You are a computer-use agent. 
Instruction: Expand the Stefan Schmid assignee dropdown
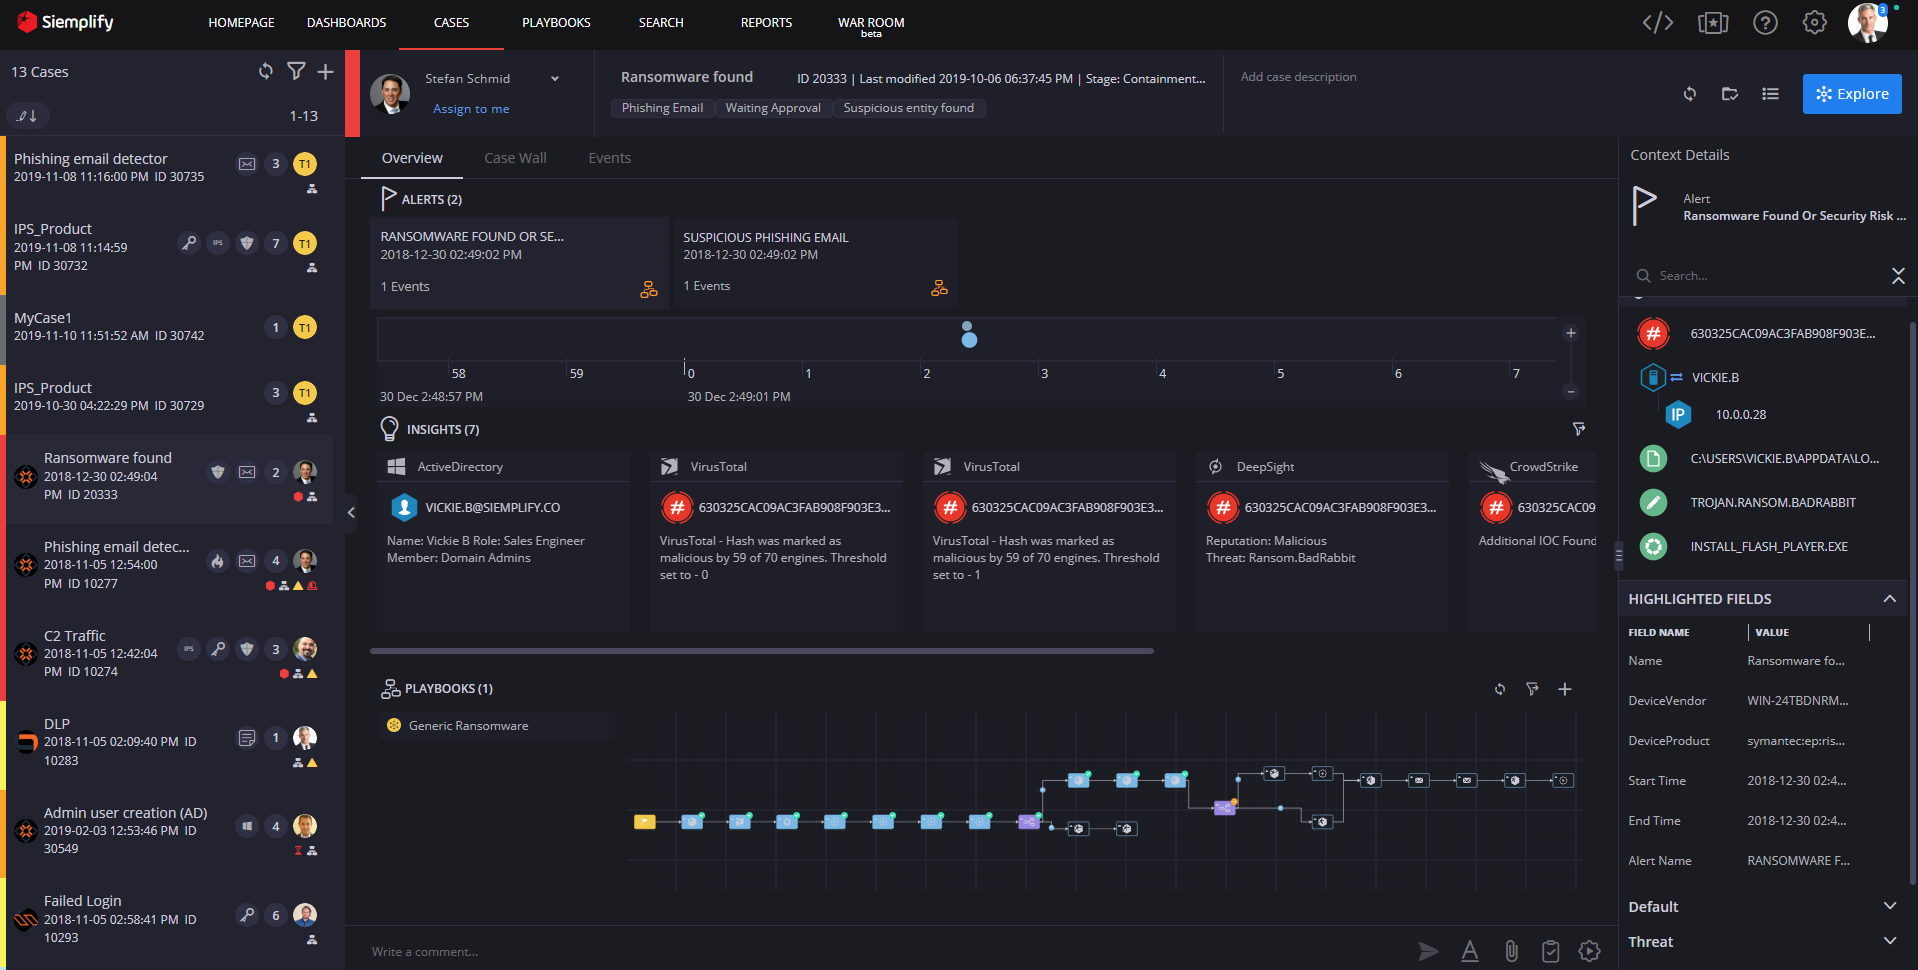(554, 79)
